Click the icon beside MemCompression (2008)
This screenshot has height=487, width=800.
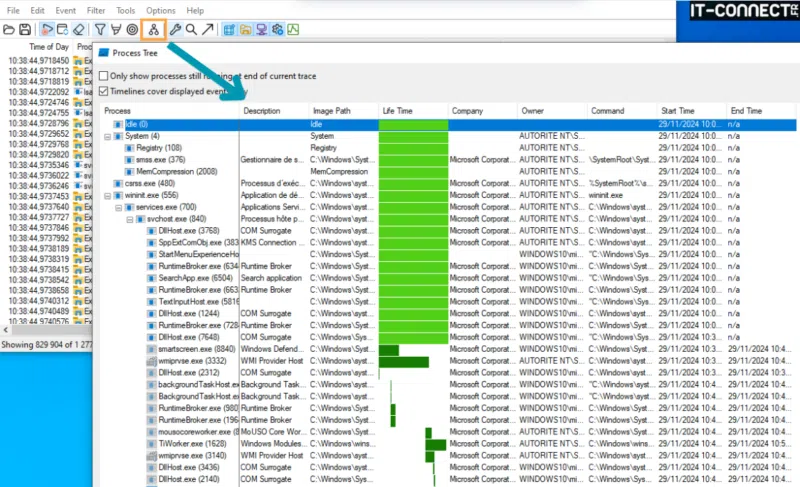point(129,172)
